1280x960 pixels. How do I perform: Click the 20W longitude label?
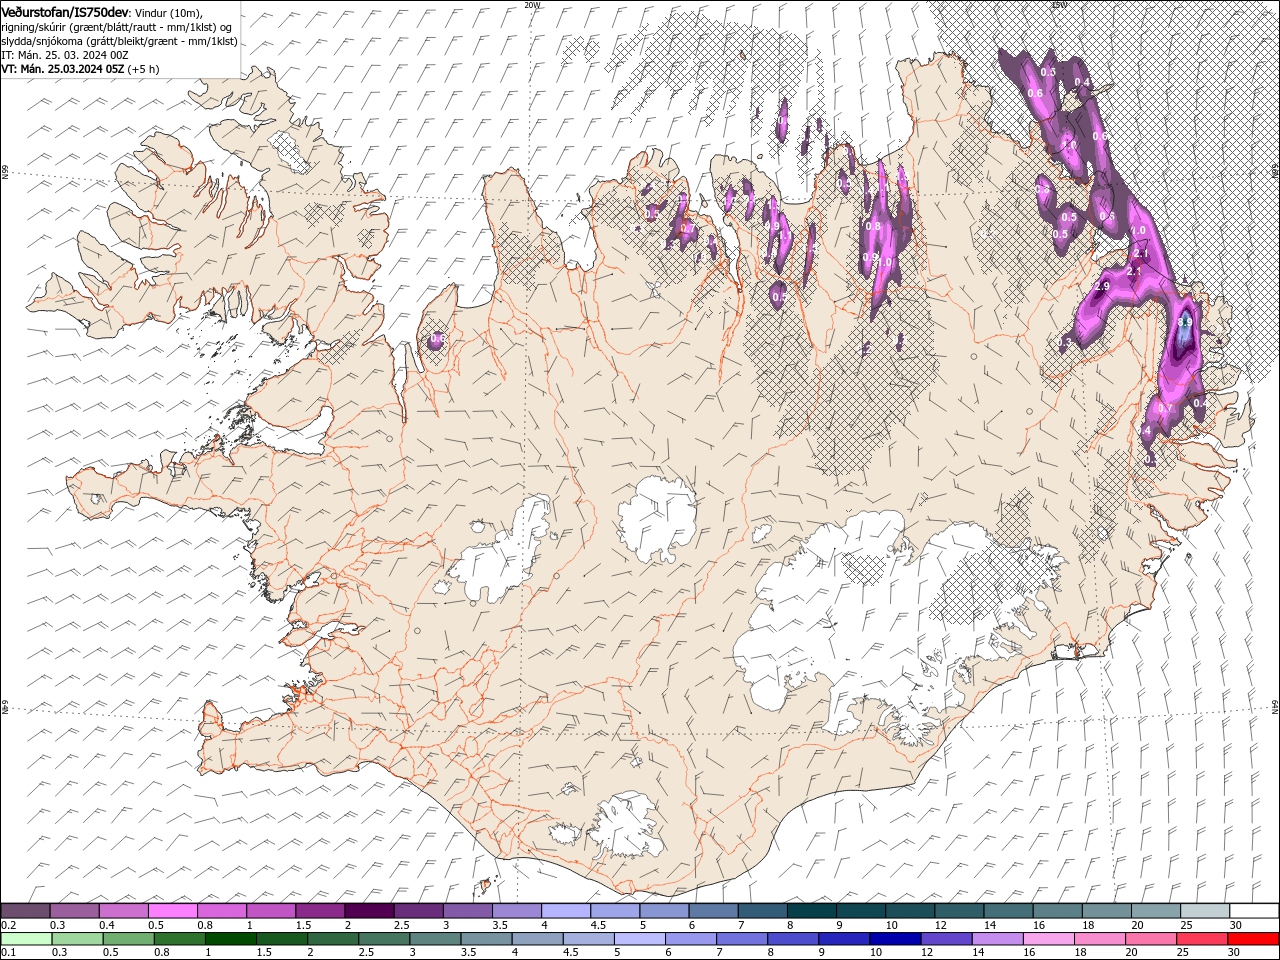point(532,5)
